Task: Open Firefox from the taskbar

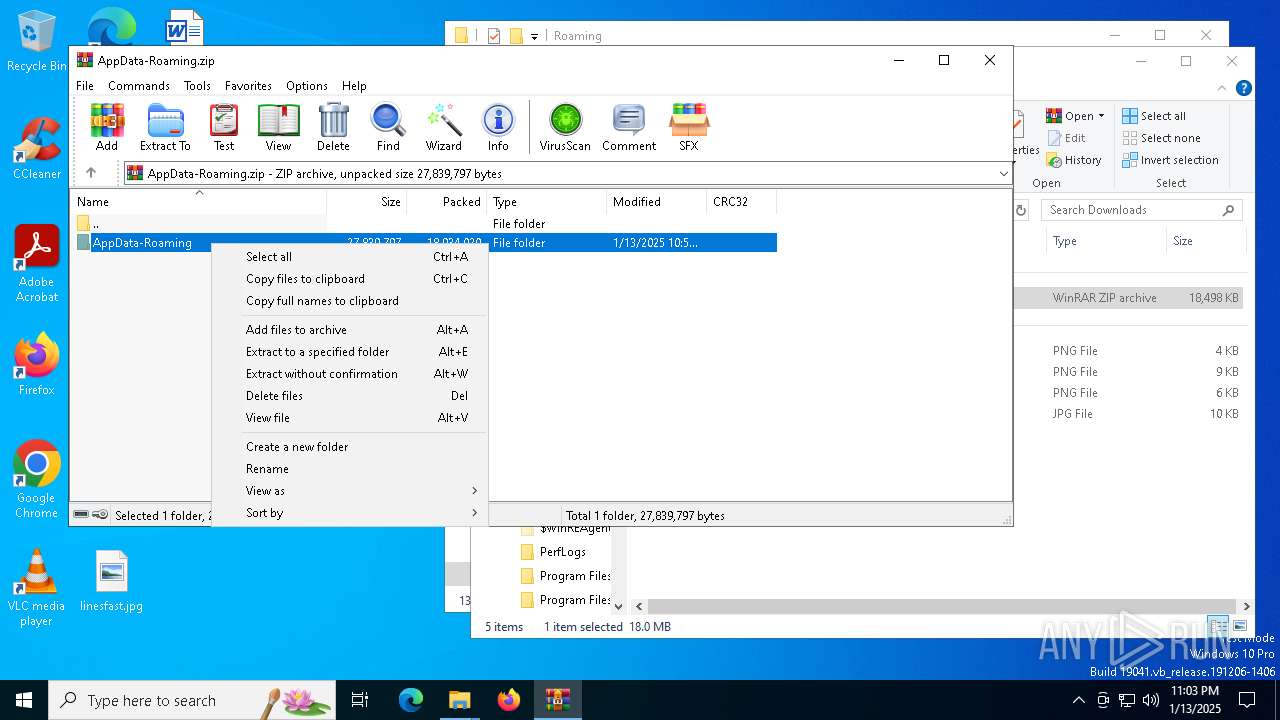Action: 509,700
